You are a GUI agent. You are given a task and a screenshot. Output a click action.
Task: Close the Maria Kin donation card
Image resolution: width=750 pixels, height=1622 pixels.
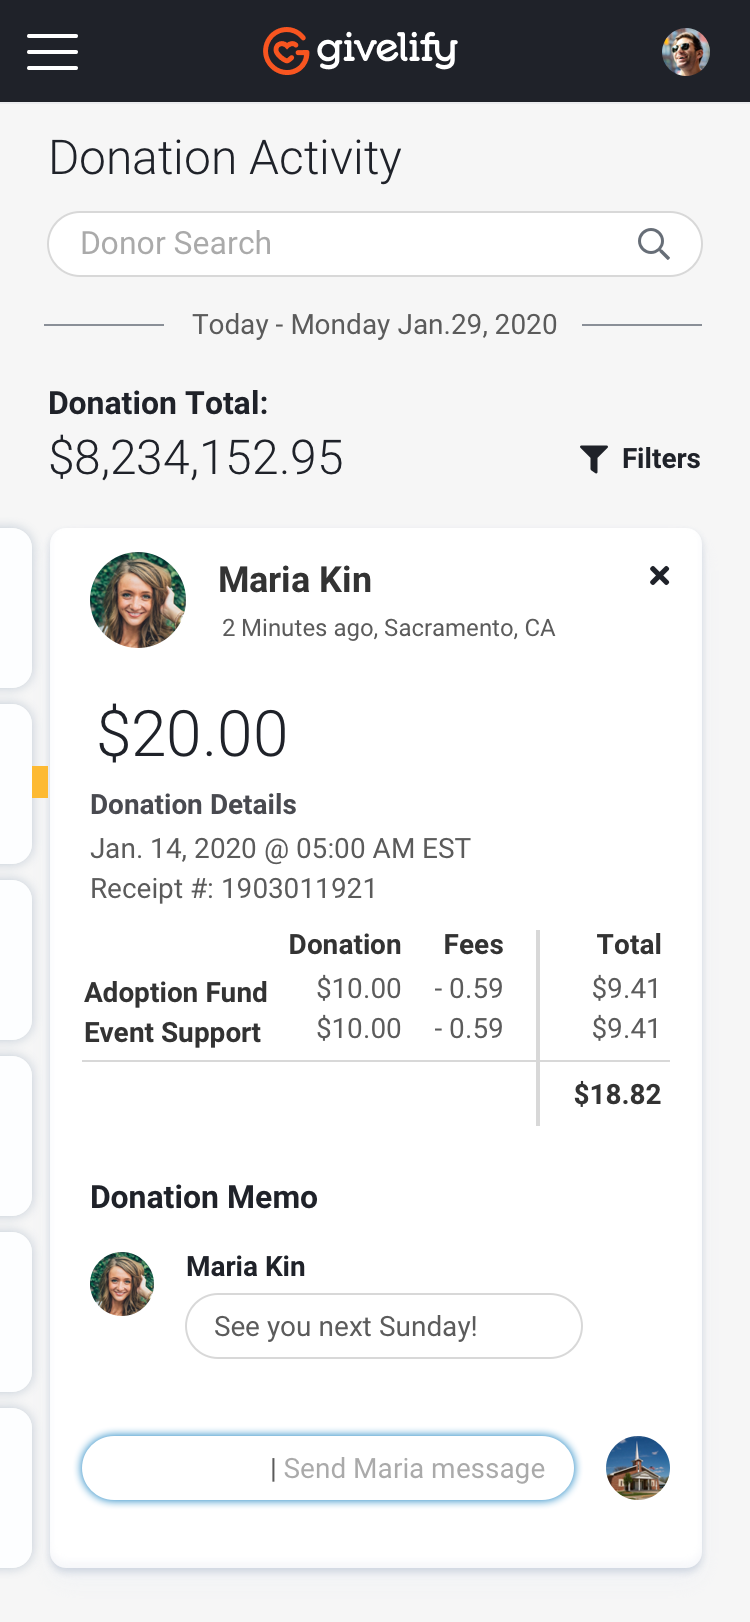click(659, 576)
